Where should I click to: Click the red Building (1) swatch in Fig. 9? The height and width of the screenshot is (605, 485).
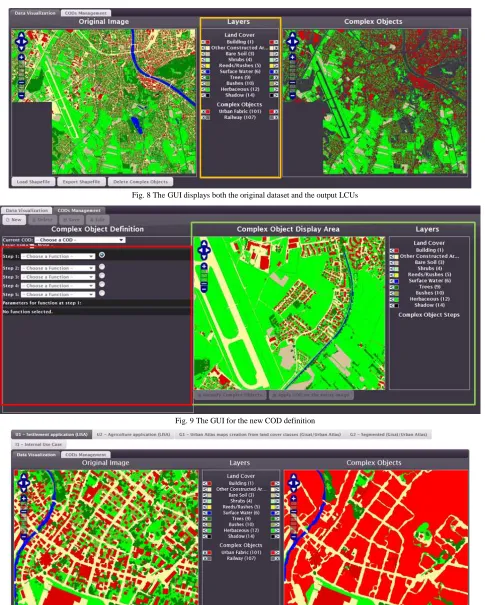[396, 251]
